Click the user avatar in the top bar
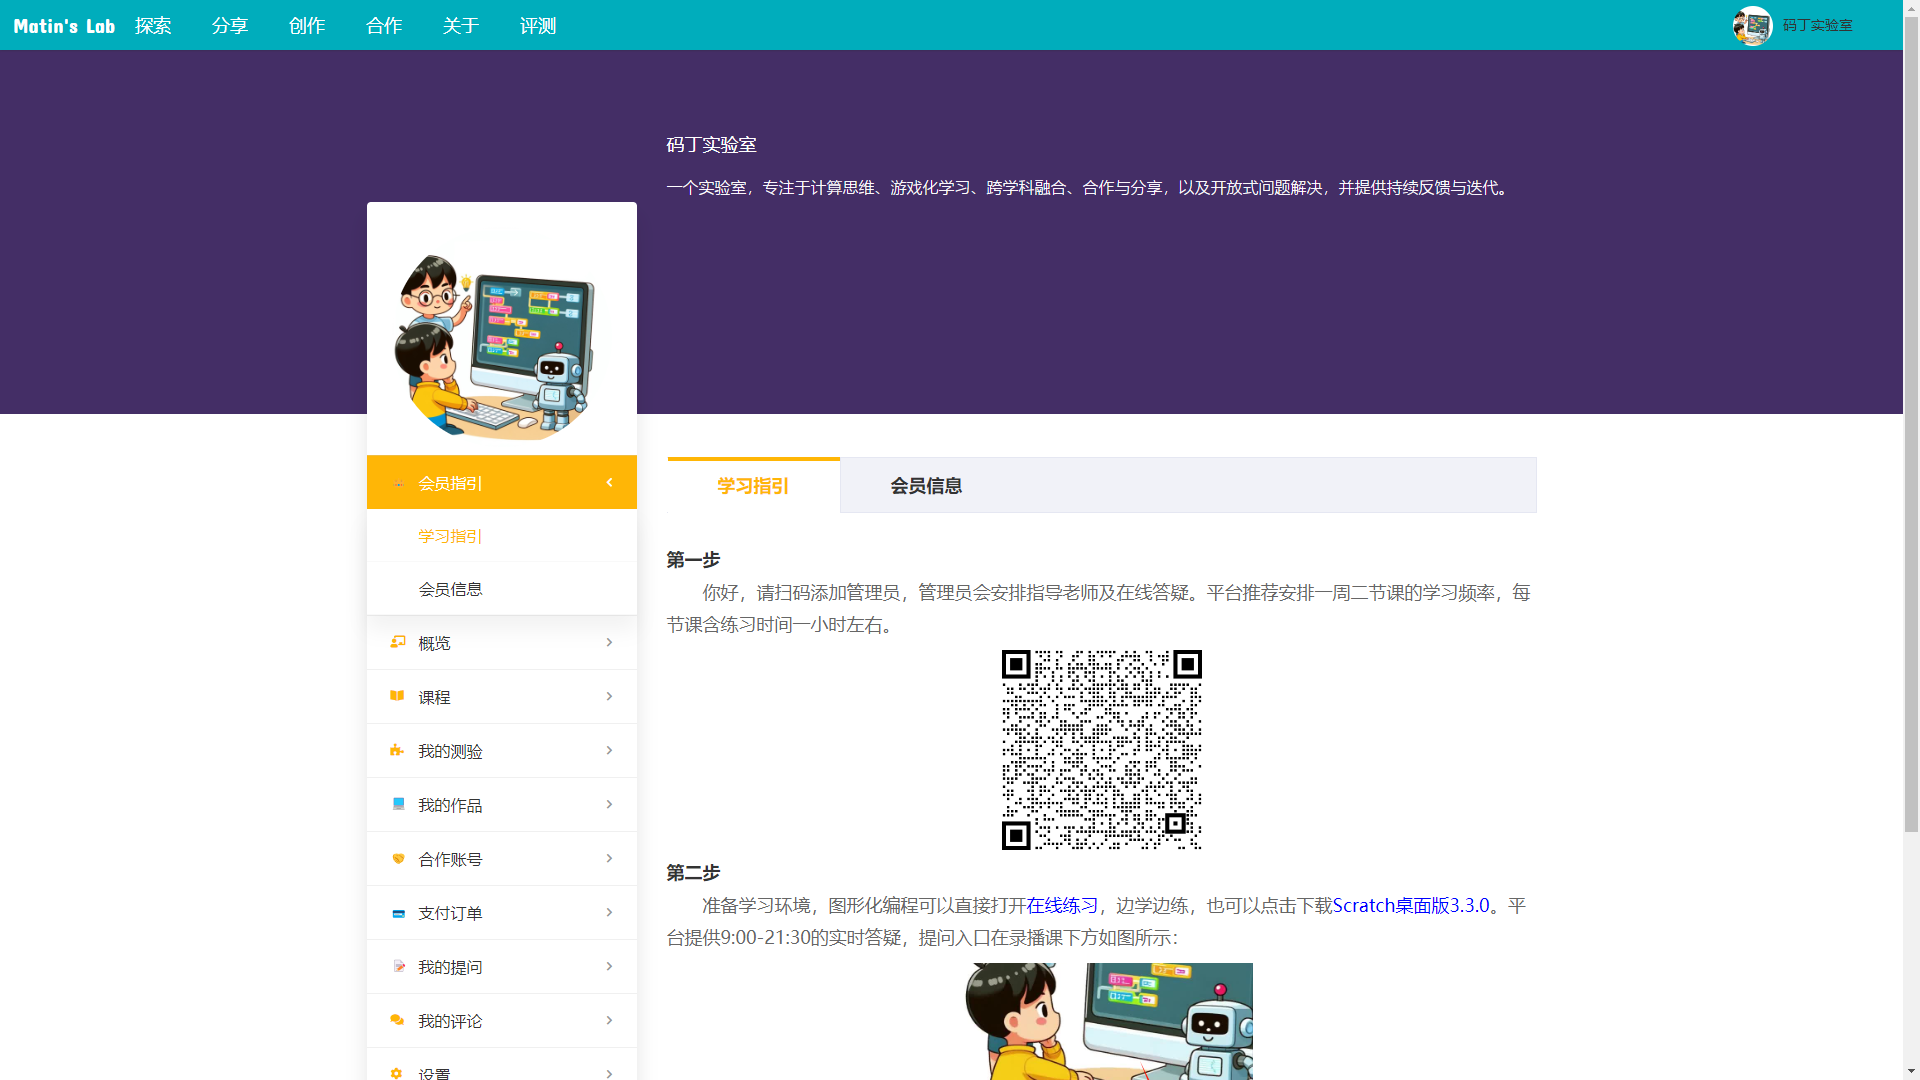The height and width of the screenshot is (1080, 1920). [1752, 25]
